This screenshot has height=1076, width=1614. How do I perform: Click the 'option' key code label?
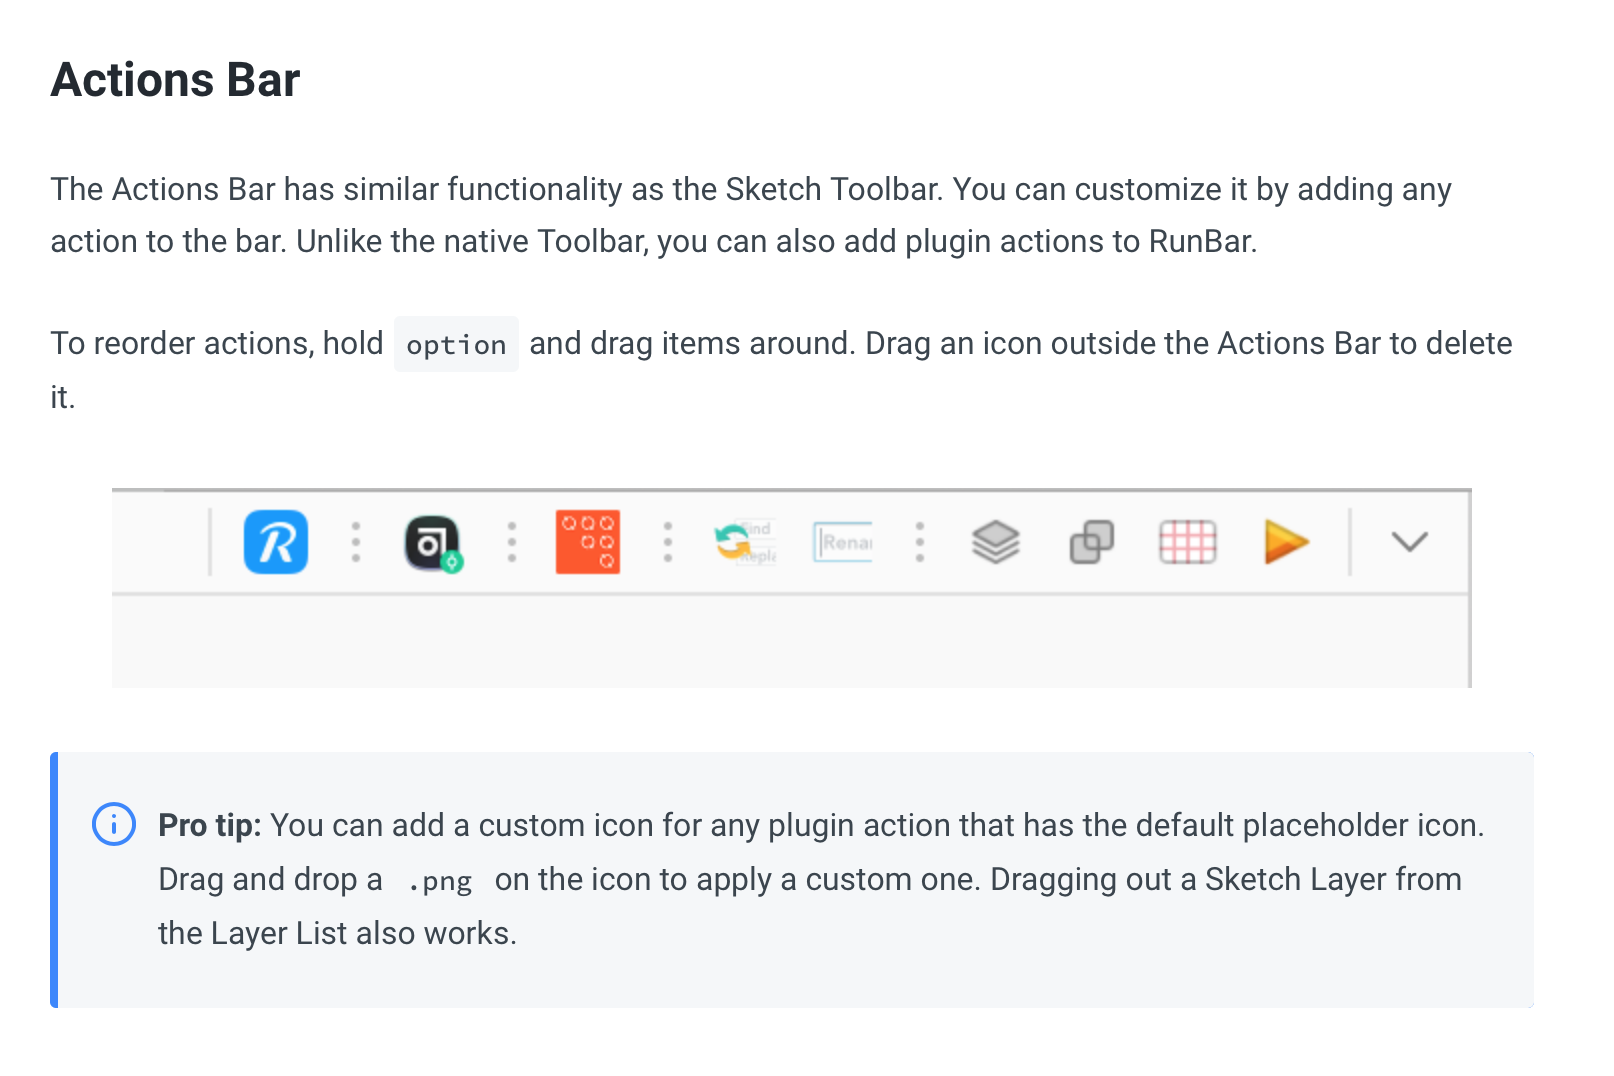coord(456,345)
